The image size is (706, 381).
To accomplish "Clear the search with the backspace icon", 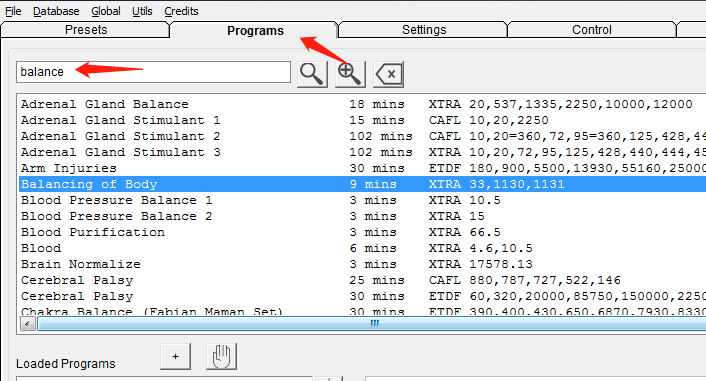I will pos(389,74).
